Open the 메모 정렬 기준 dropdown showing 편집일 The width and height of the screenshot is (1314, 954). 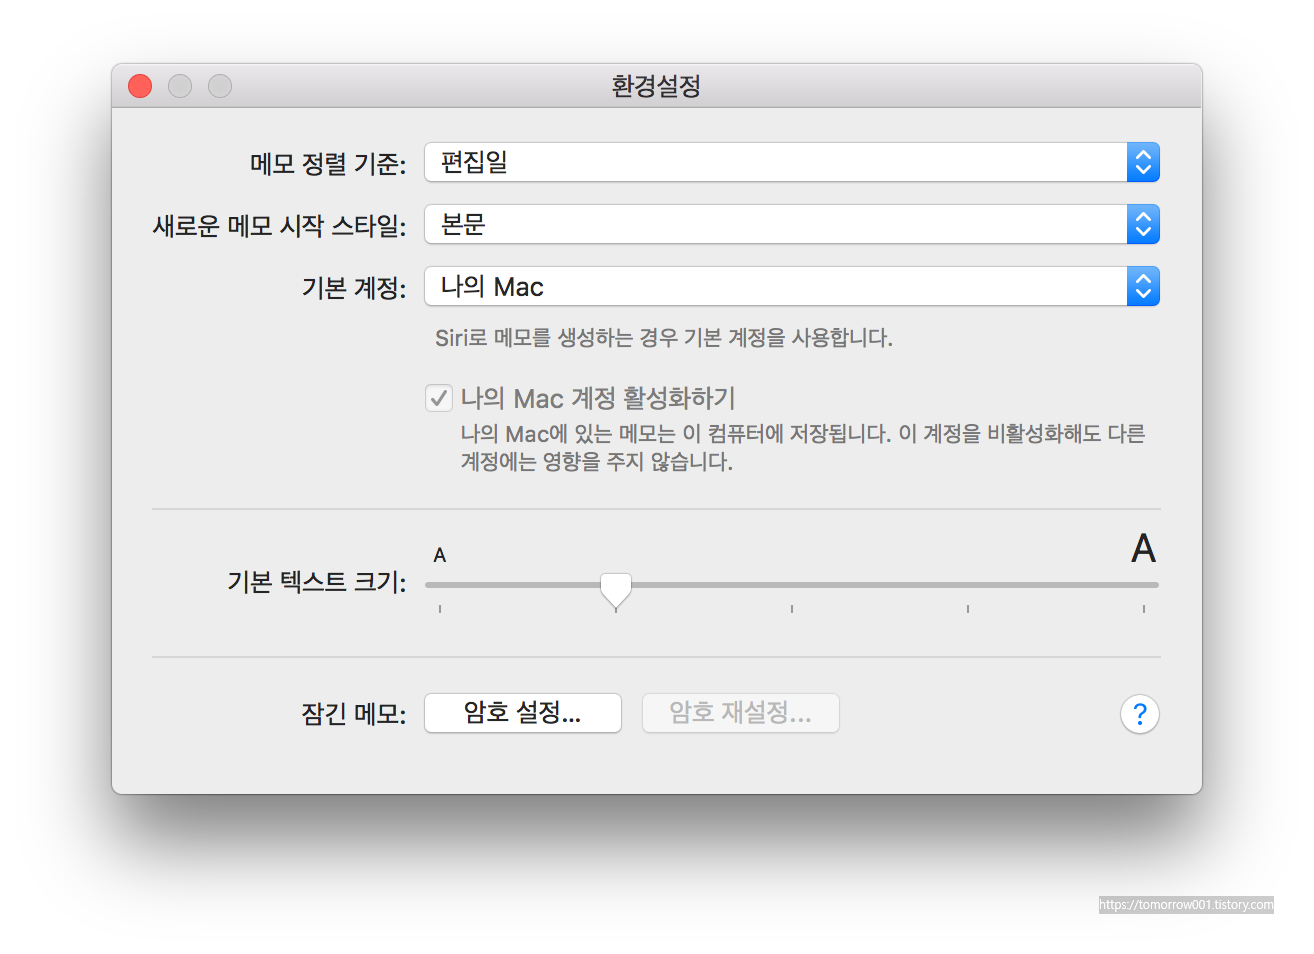[792, 162]
